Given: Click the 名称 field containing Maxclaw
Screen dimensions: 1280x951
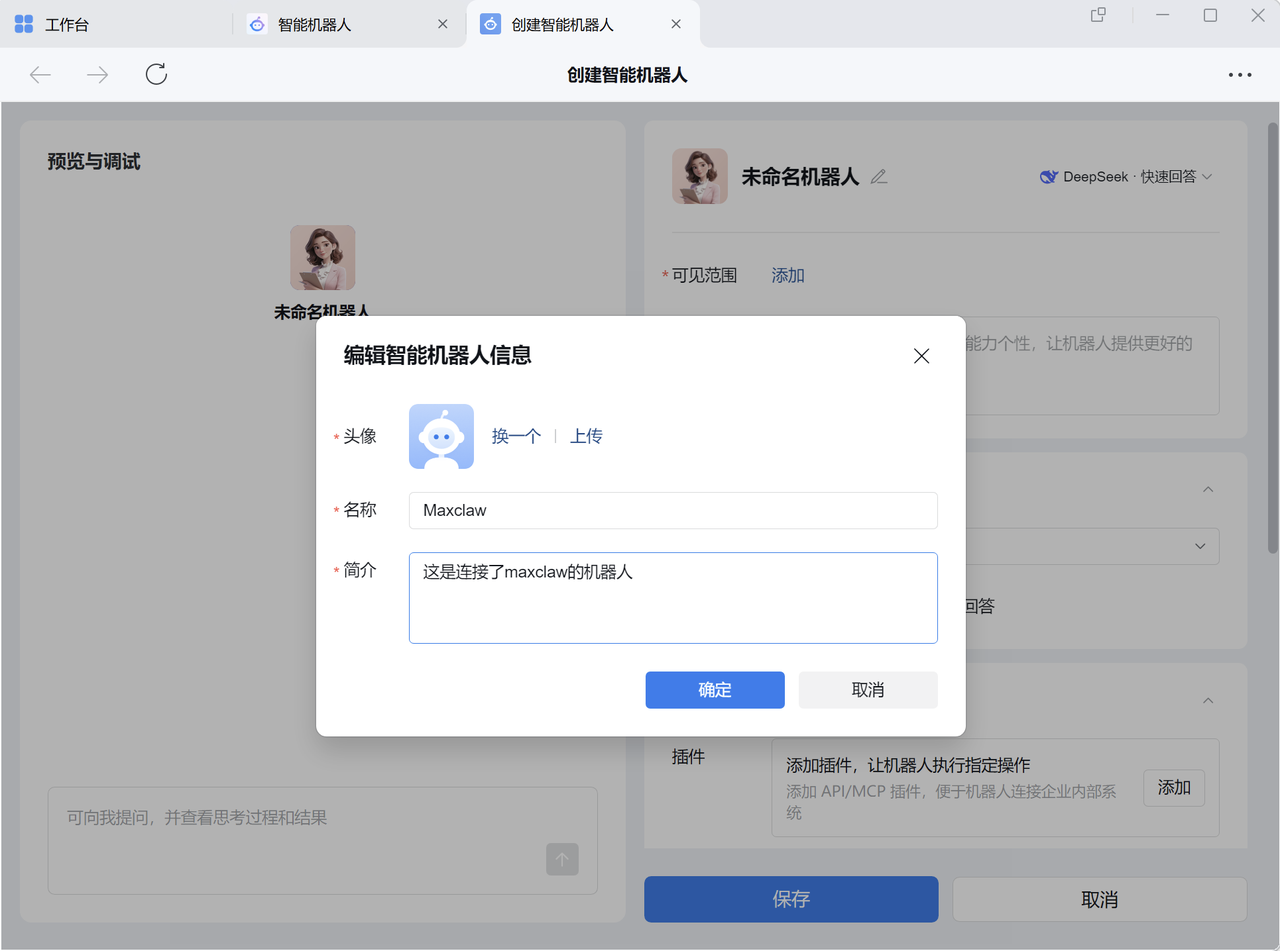Looking at the screenshot, I should pos(672,510).
